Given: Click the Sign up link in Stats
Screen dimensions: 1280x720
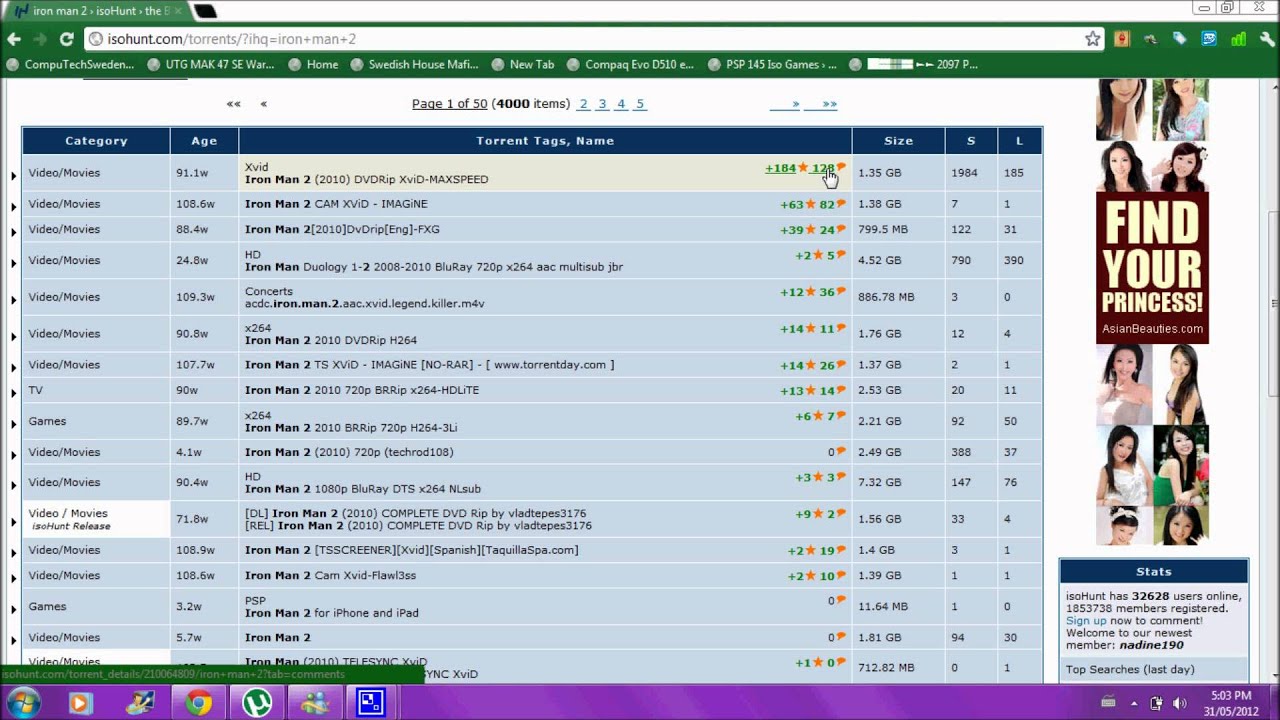Looking at the screenshot, I should (x=1086, y=620).
